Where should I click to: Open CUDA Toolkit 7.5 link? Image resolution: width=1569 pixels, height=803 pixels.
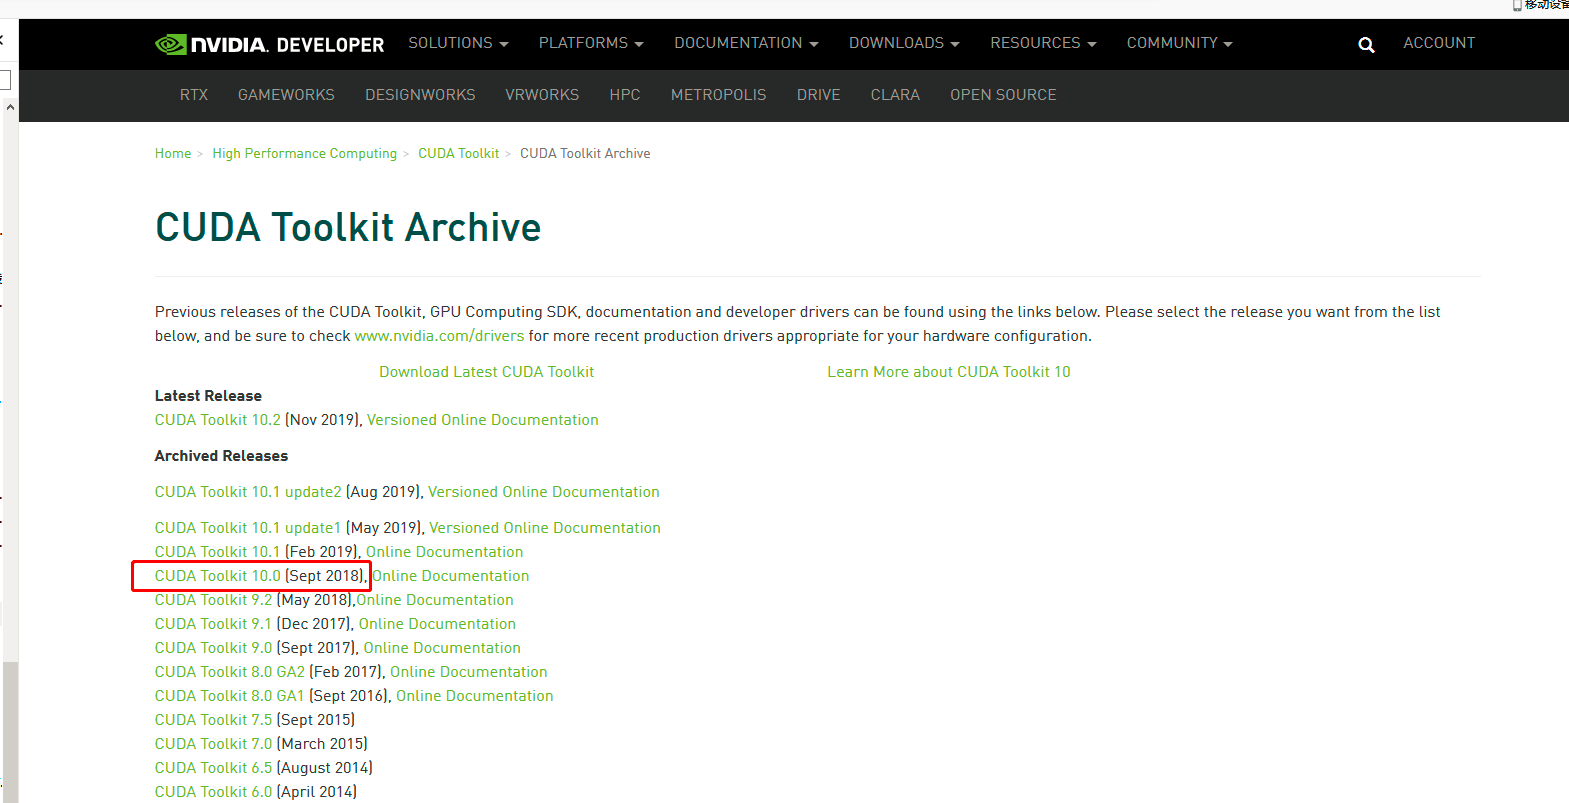(x=213, y=720)
